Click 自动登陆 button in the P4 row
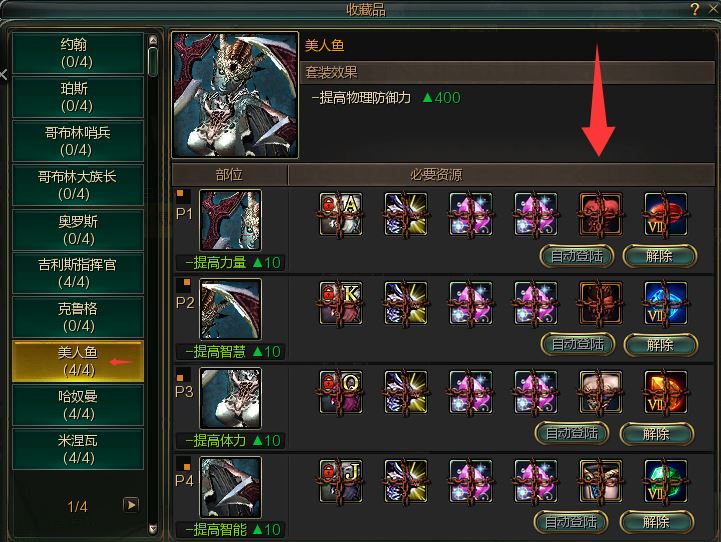 (571, 522)
